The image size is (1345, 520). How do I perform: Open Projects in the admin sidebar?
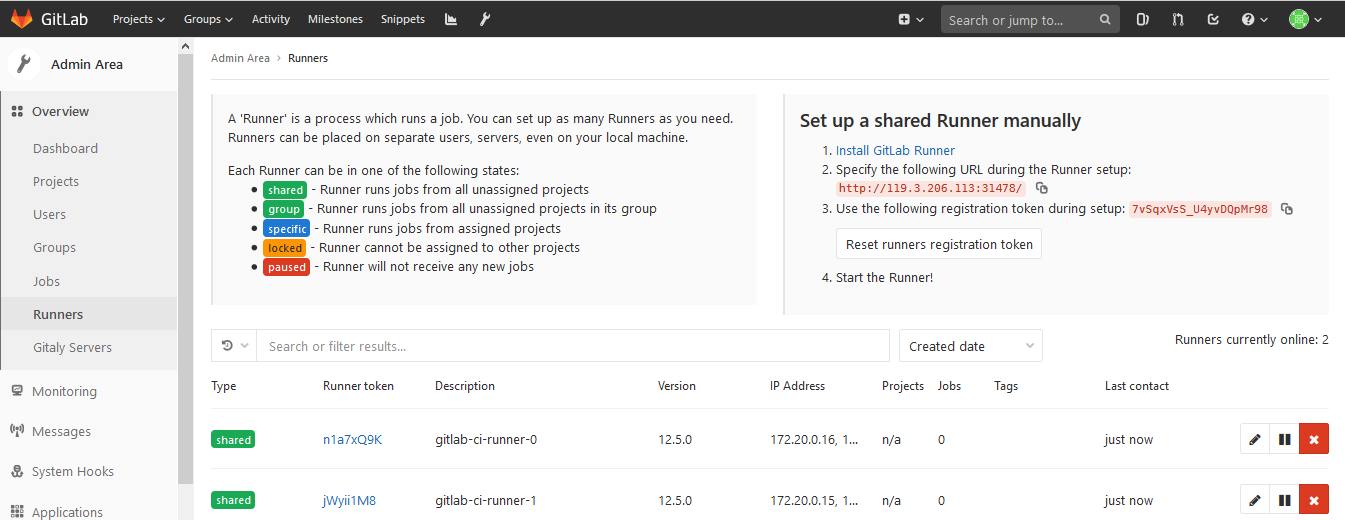[56, 181]
